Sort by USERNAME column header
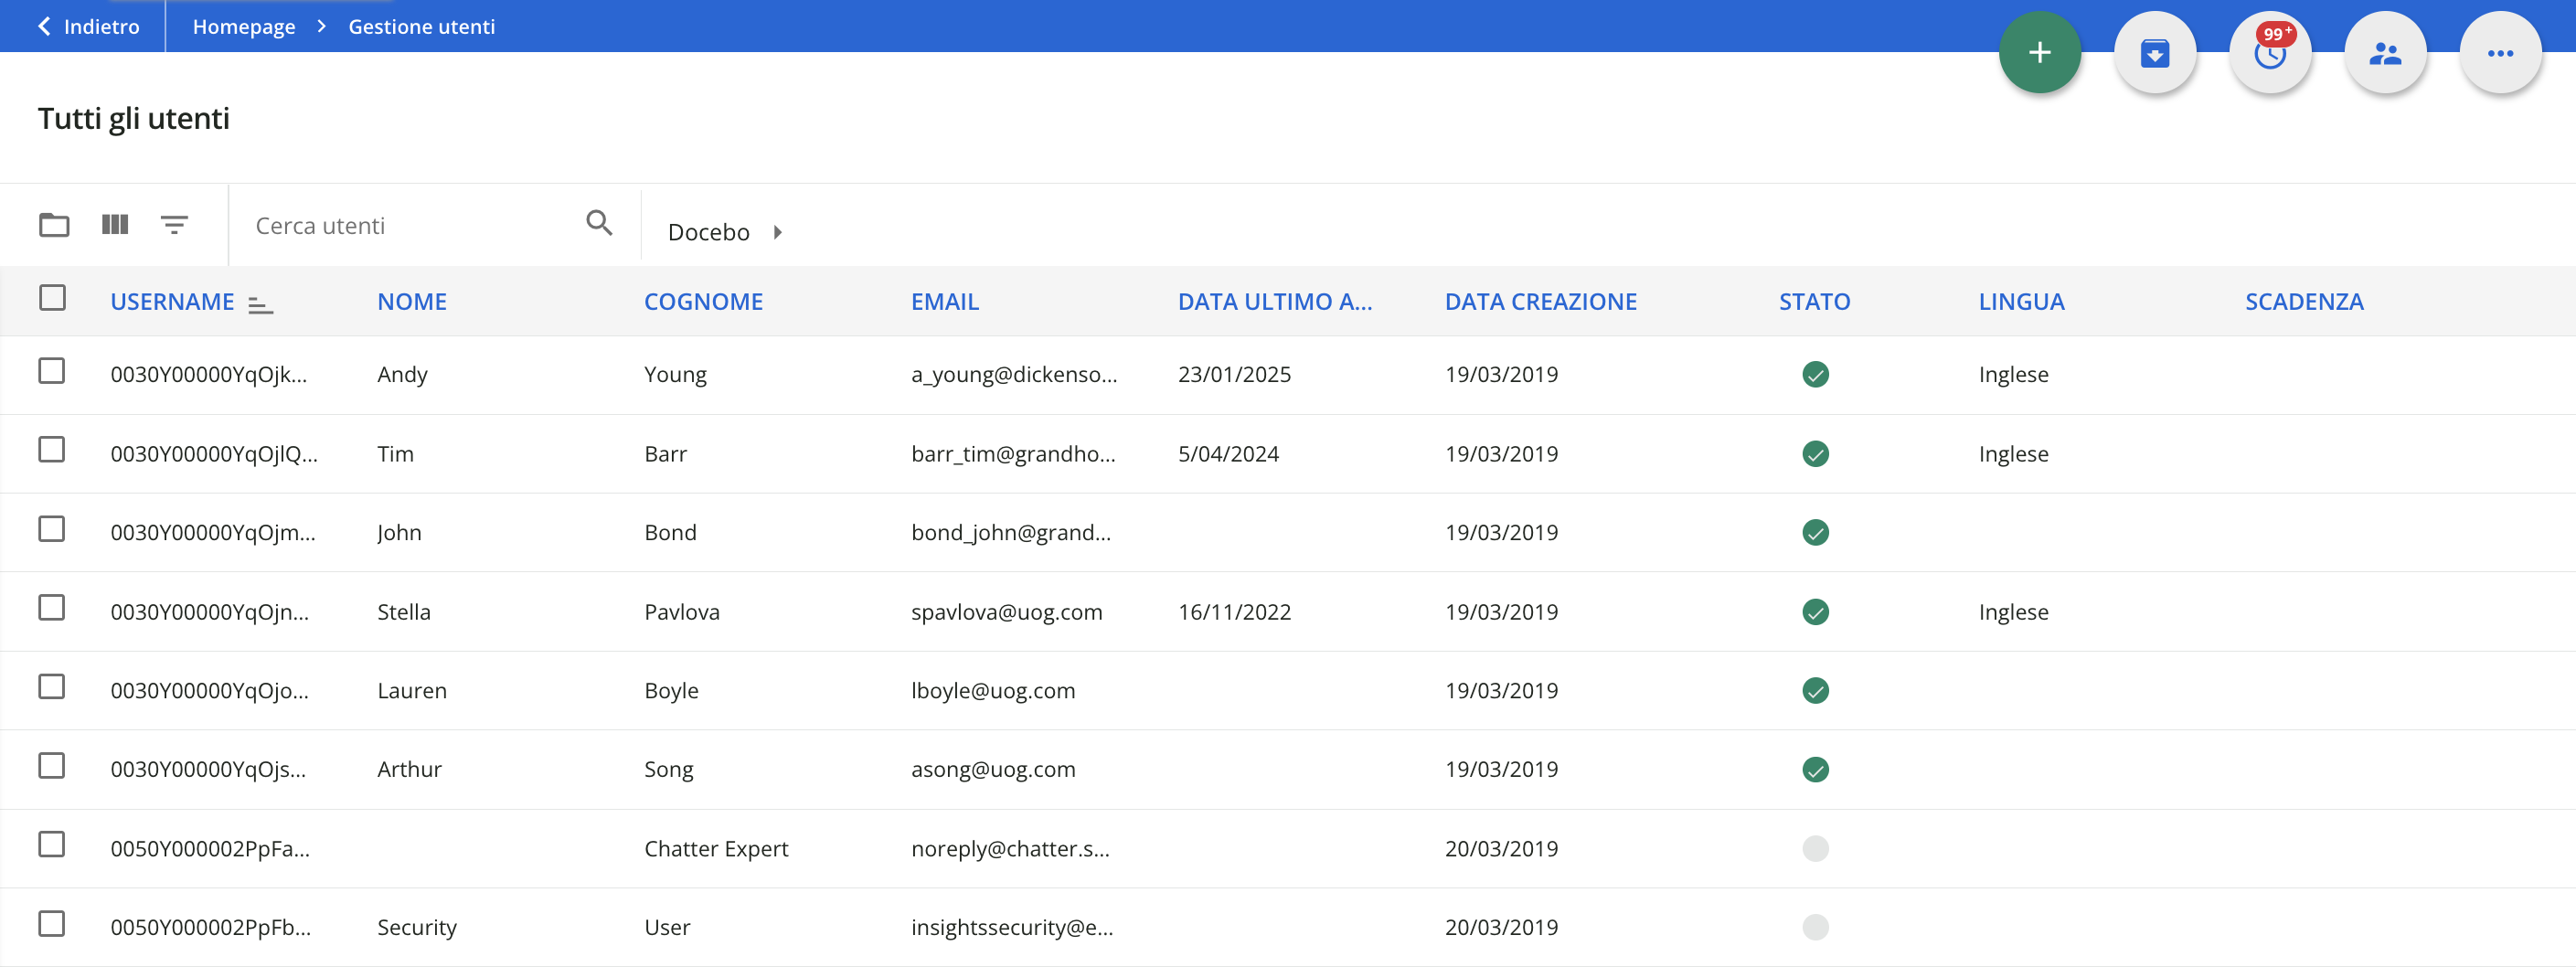Screen dimensions: 2576x967 click(172, 302)
